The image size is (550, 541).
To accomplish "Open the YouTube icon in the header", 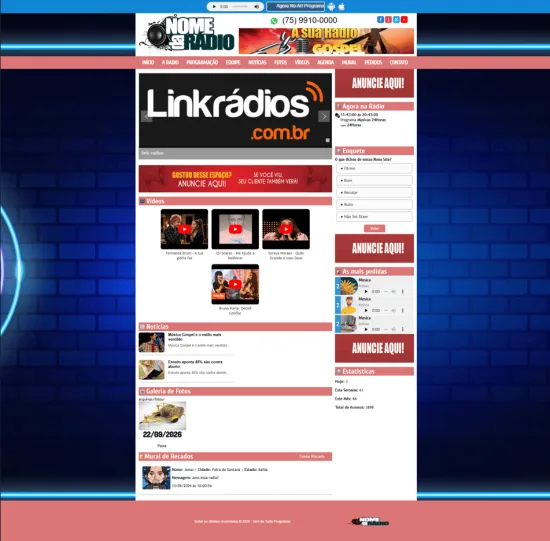I will (404, 20).
